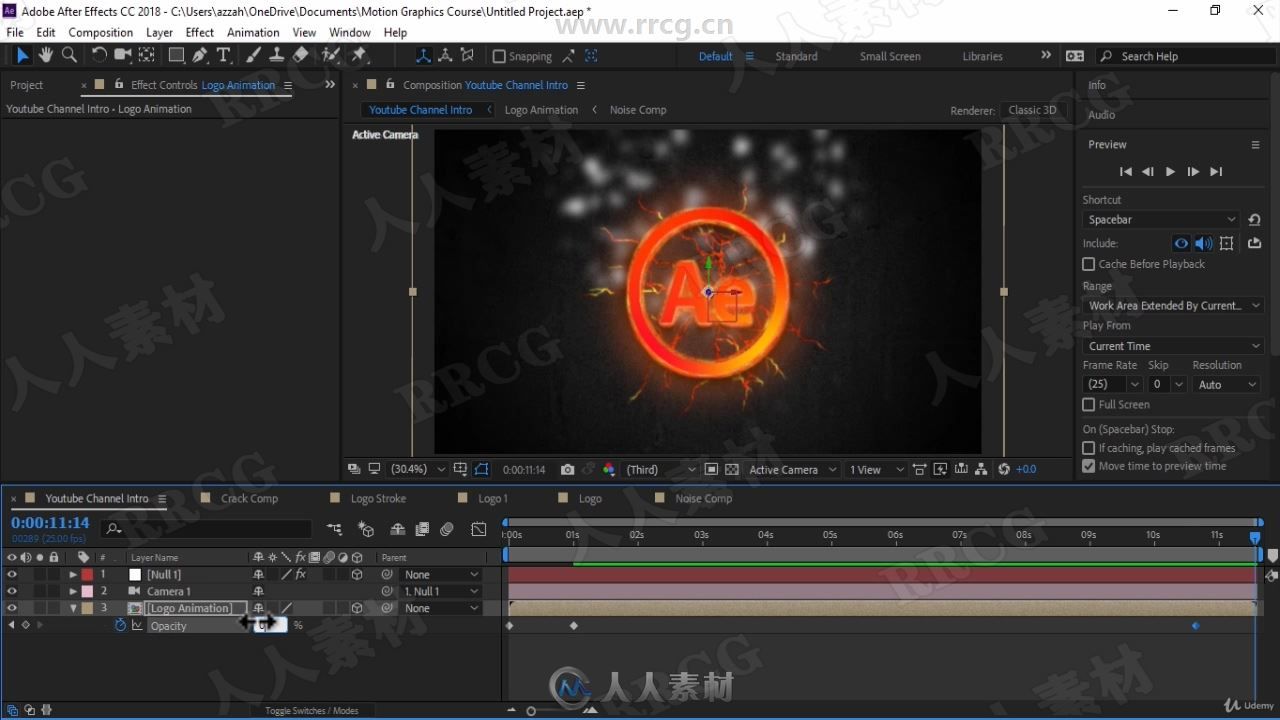
Task: Open the Composition menu
Action: (100, 32)
